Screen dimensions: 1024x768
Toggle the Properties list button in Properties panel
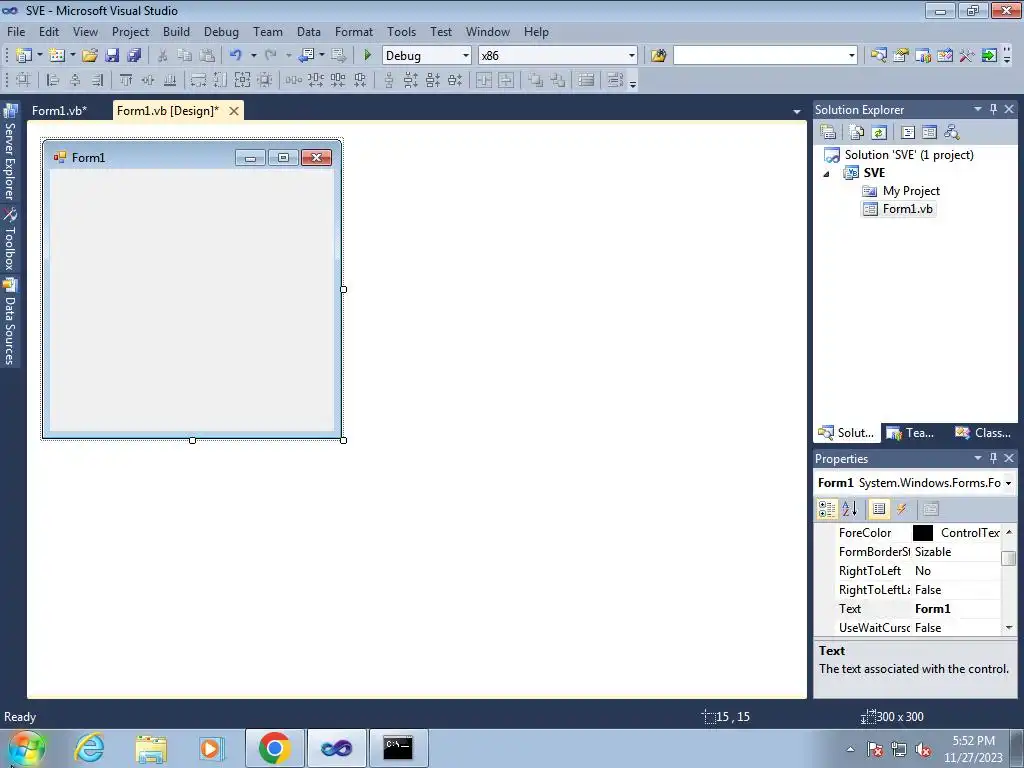click(x=878, y=509)
